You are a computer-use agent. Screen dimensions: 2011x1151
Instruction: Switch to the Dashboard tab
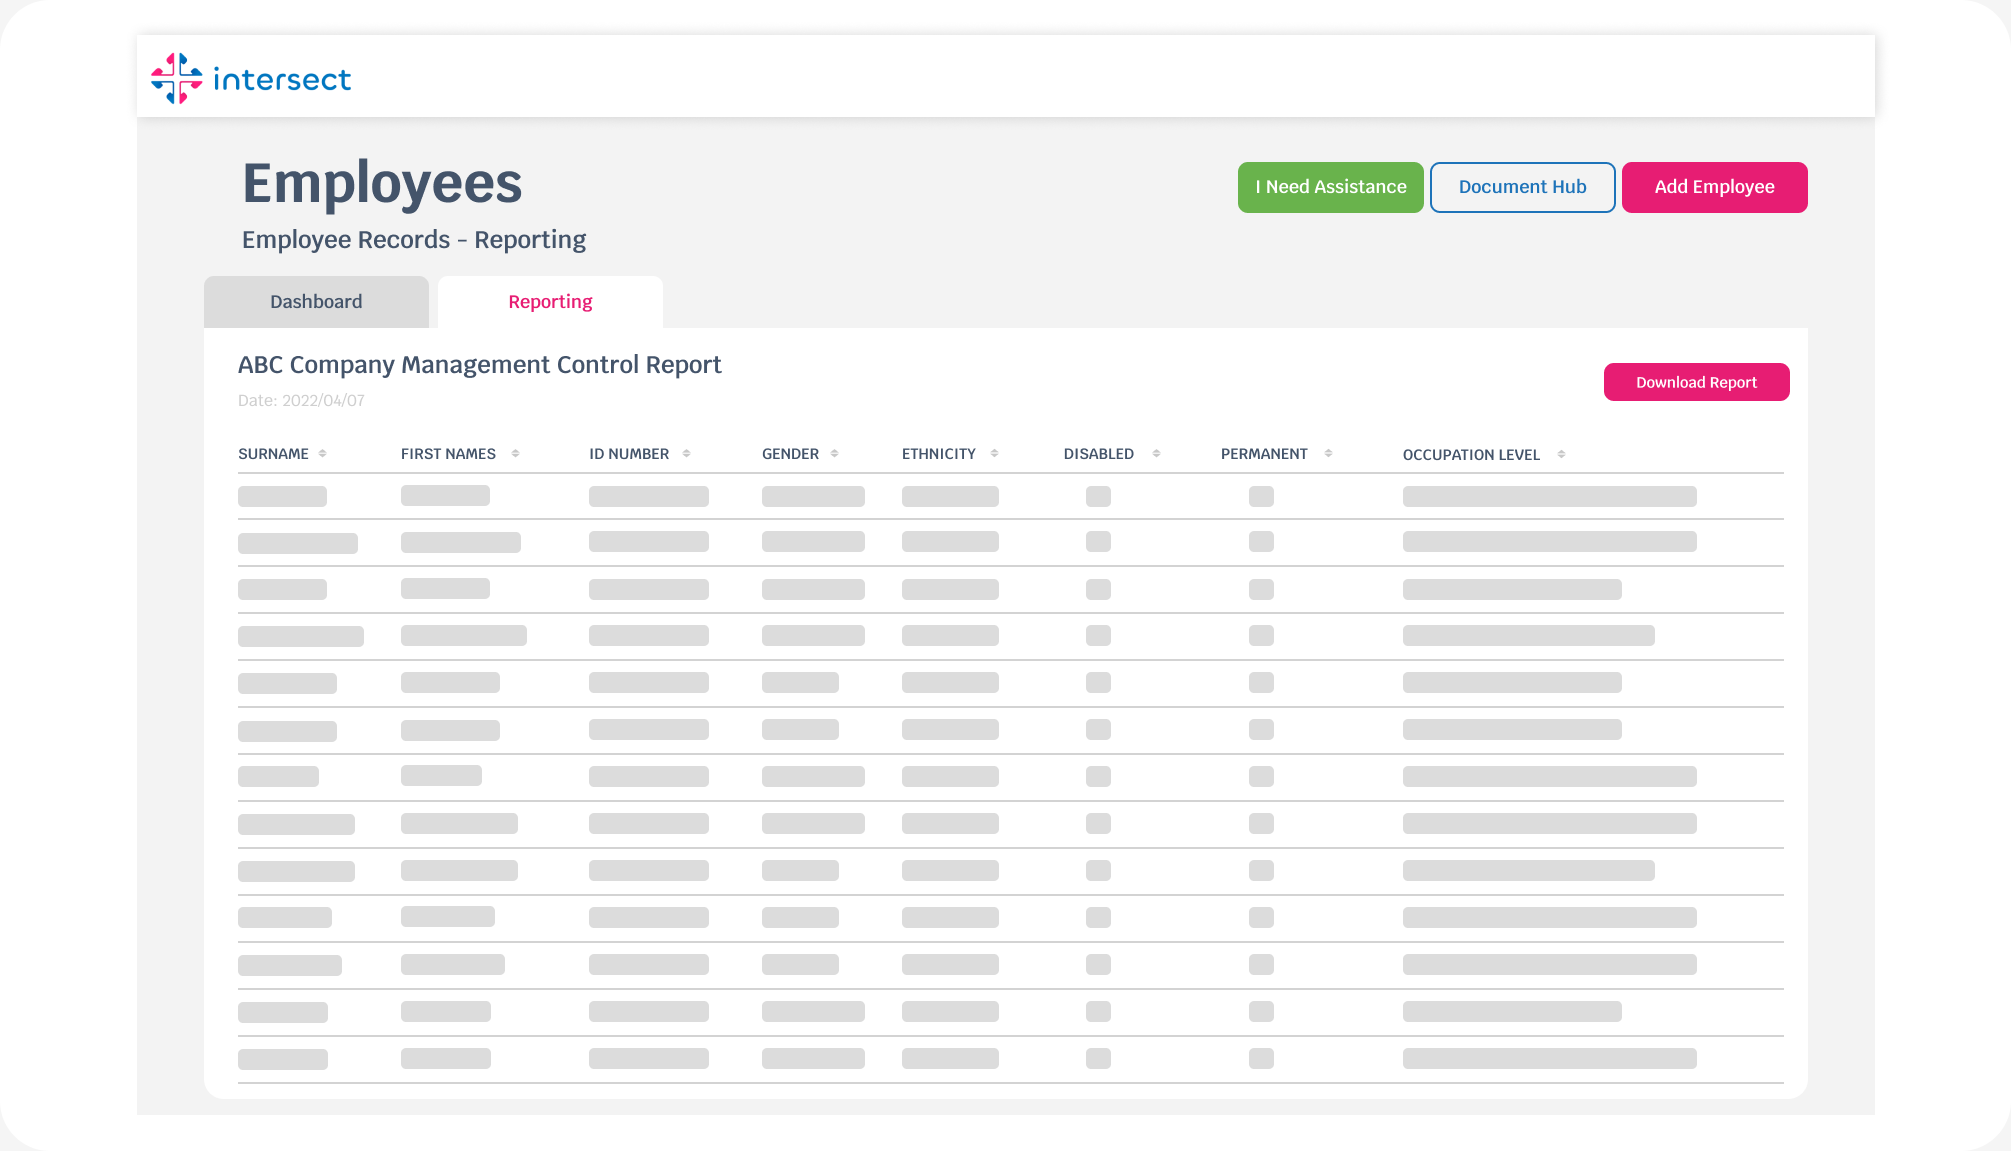point(316,302)
